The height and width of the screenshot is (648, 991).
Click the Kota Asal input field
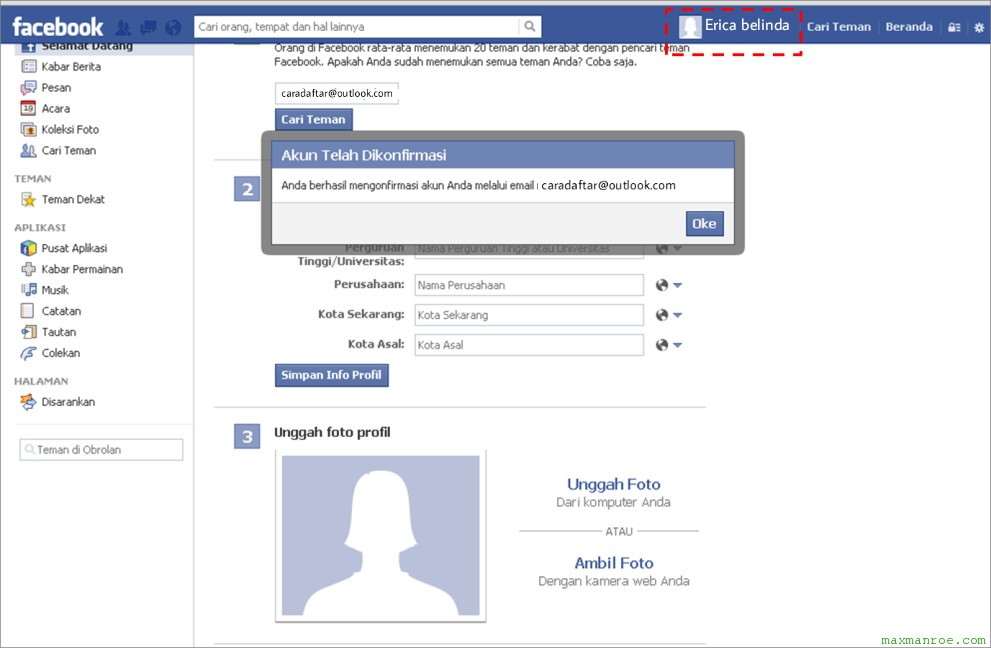point(528,345)
